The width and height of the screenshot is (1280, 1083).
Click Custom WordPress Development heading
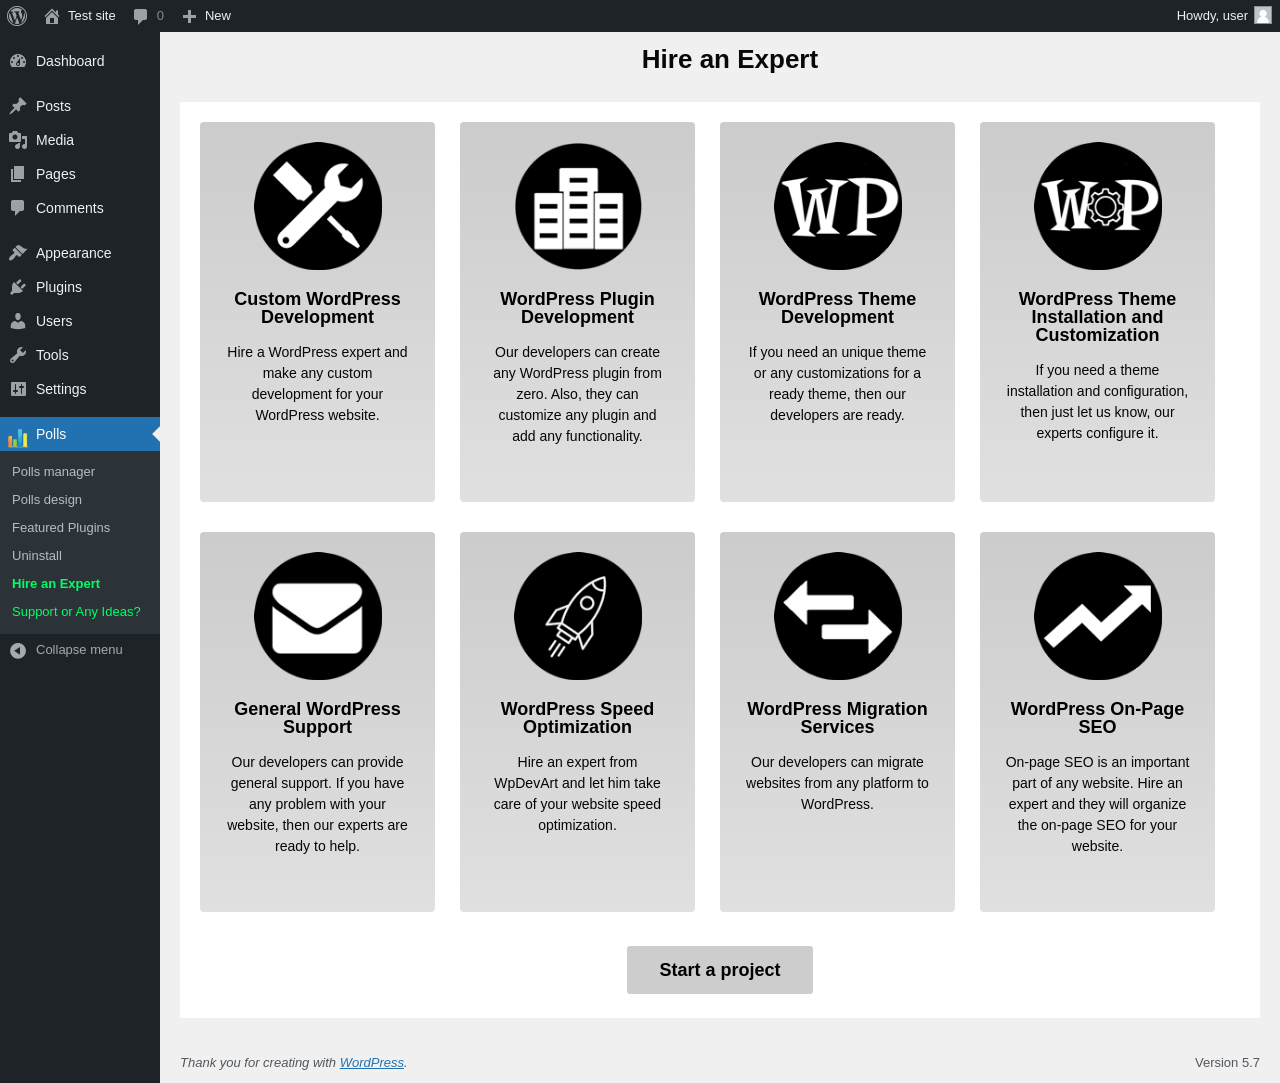(x=318, y=308)
